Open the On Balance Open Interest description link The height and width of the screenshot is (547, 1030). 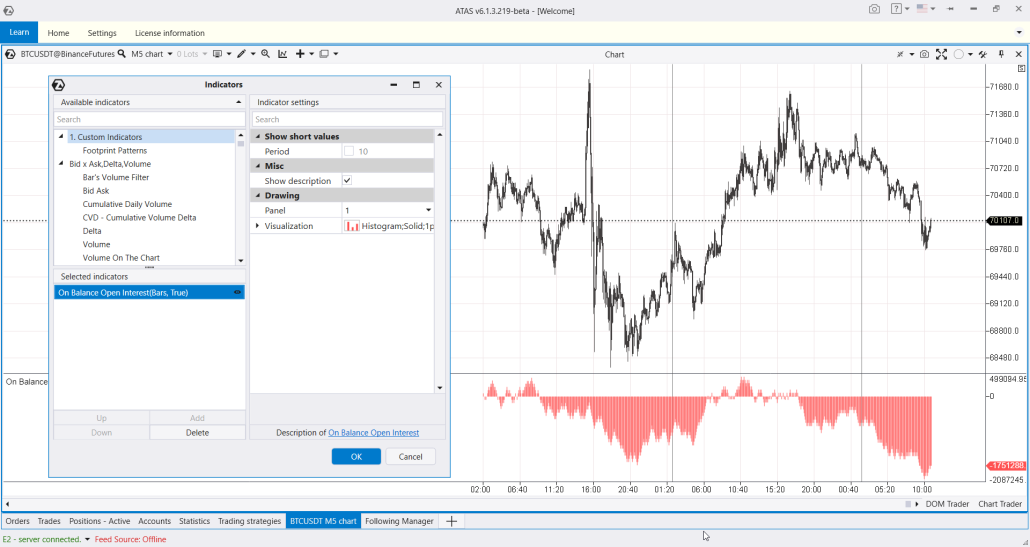click(x=374, y=433)
